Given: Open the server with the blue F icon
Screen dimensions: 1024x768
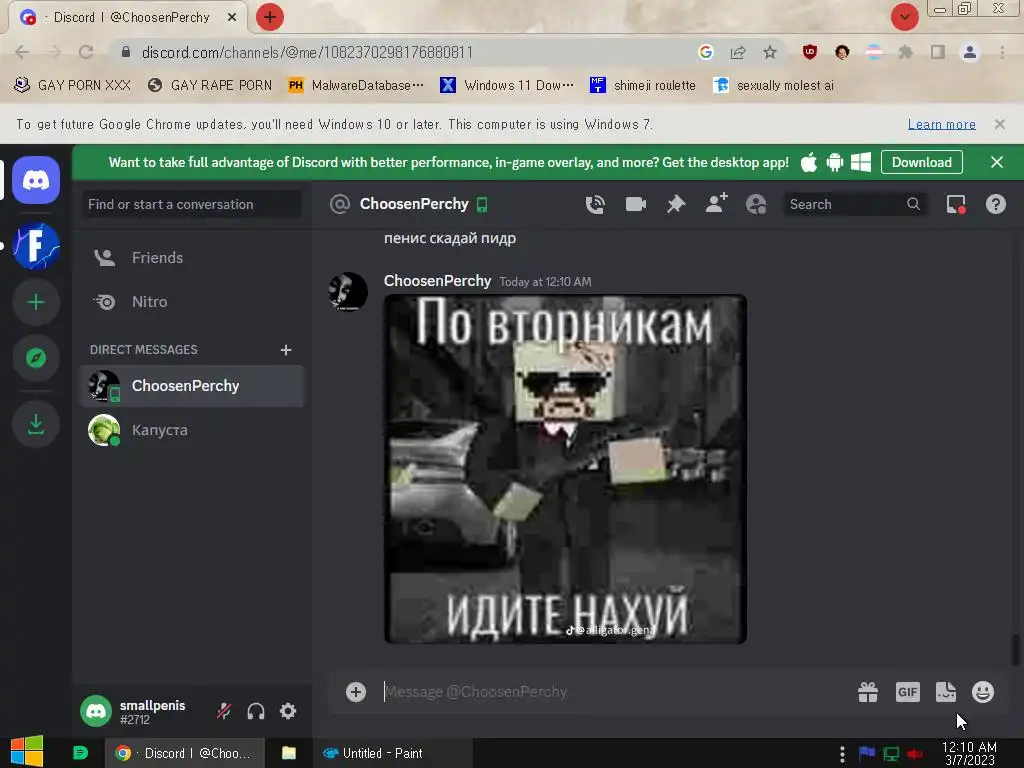Looking at the screenshot, I should pyautogui.click(x=36, y=246).
